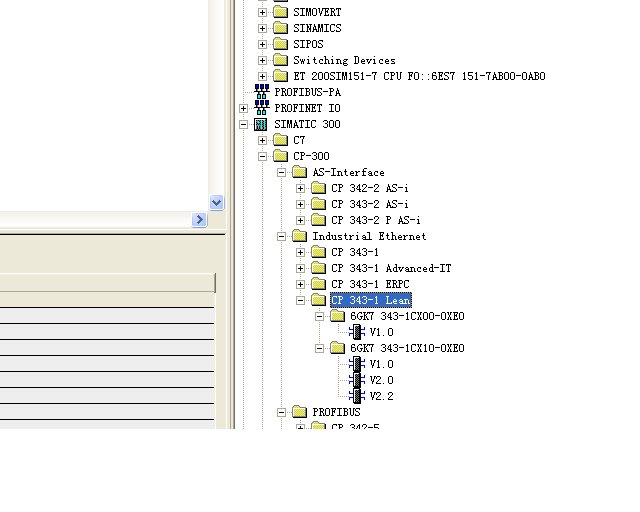Click the horizontal scrollbar right arrow
The image size is (640, 512).
199,220
